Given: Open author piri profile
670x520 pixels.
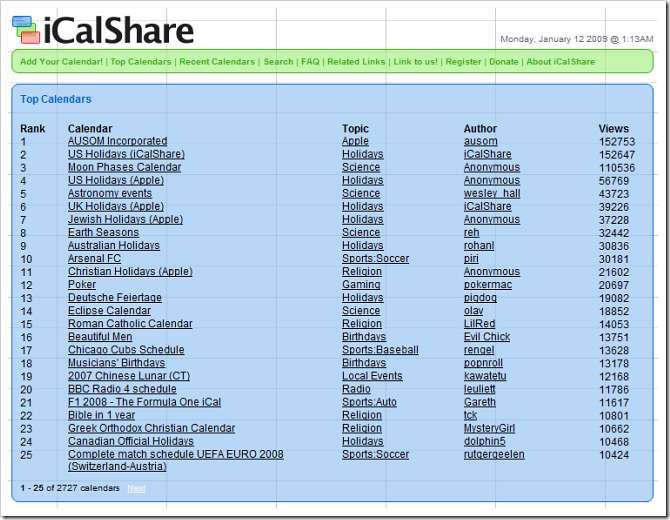Looking at the screenshot, I should click(471, 259).
